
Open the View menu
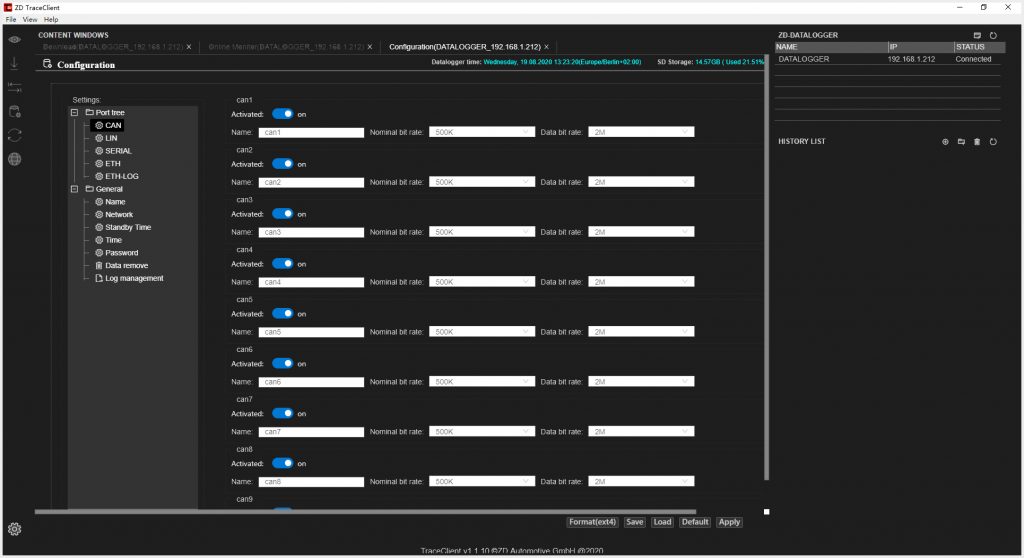pyautogui.click(x=30, y=19)
